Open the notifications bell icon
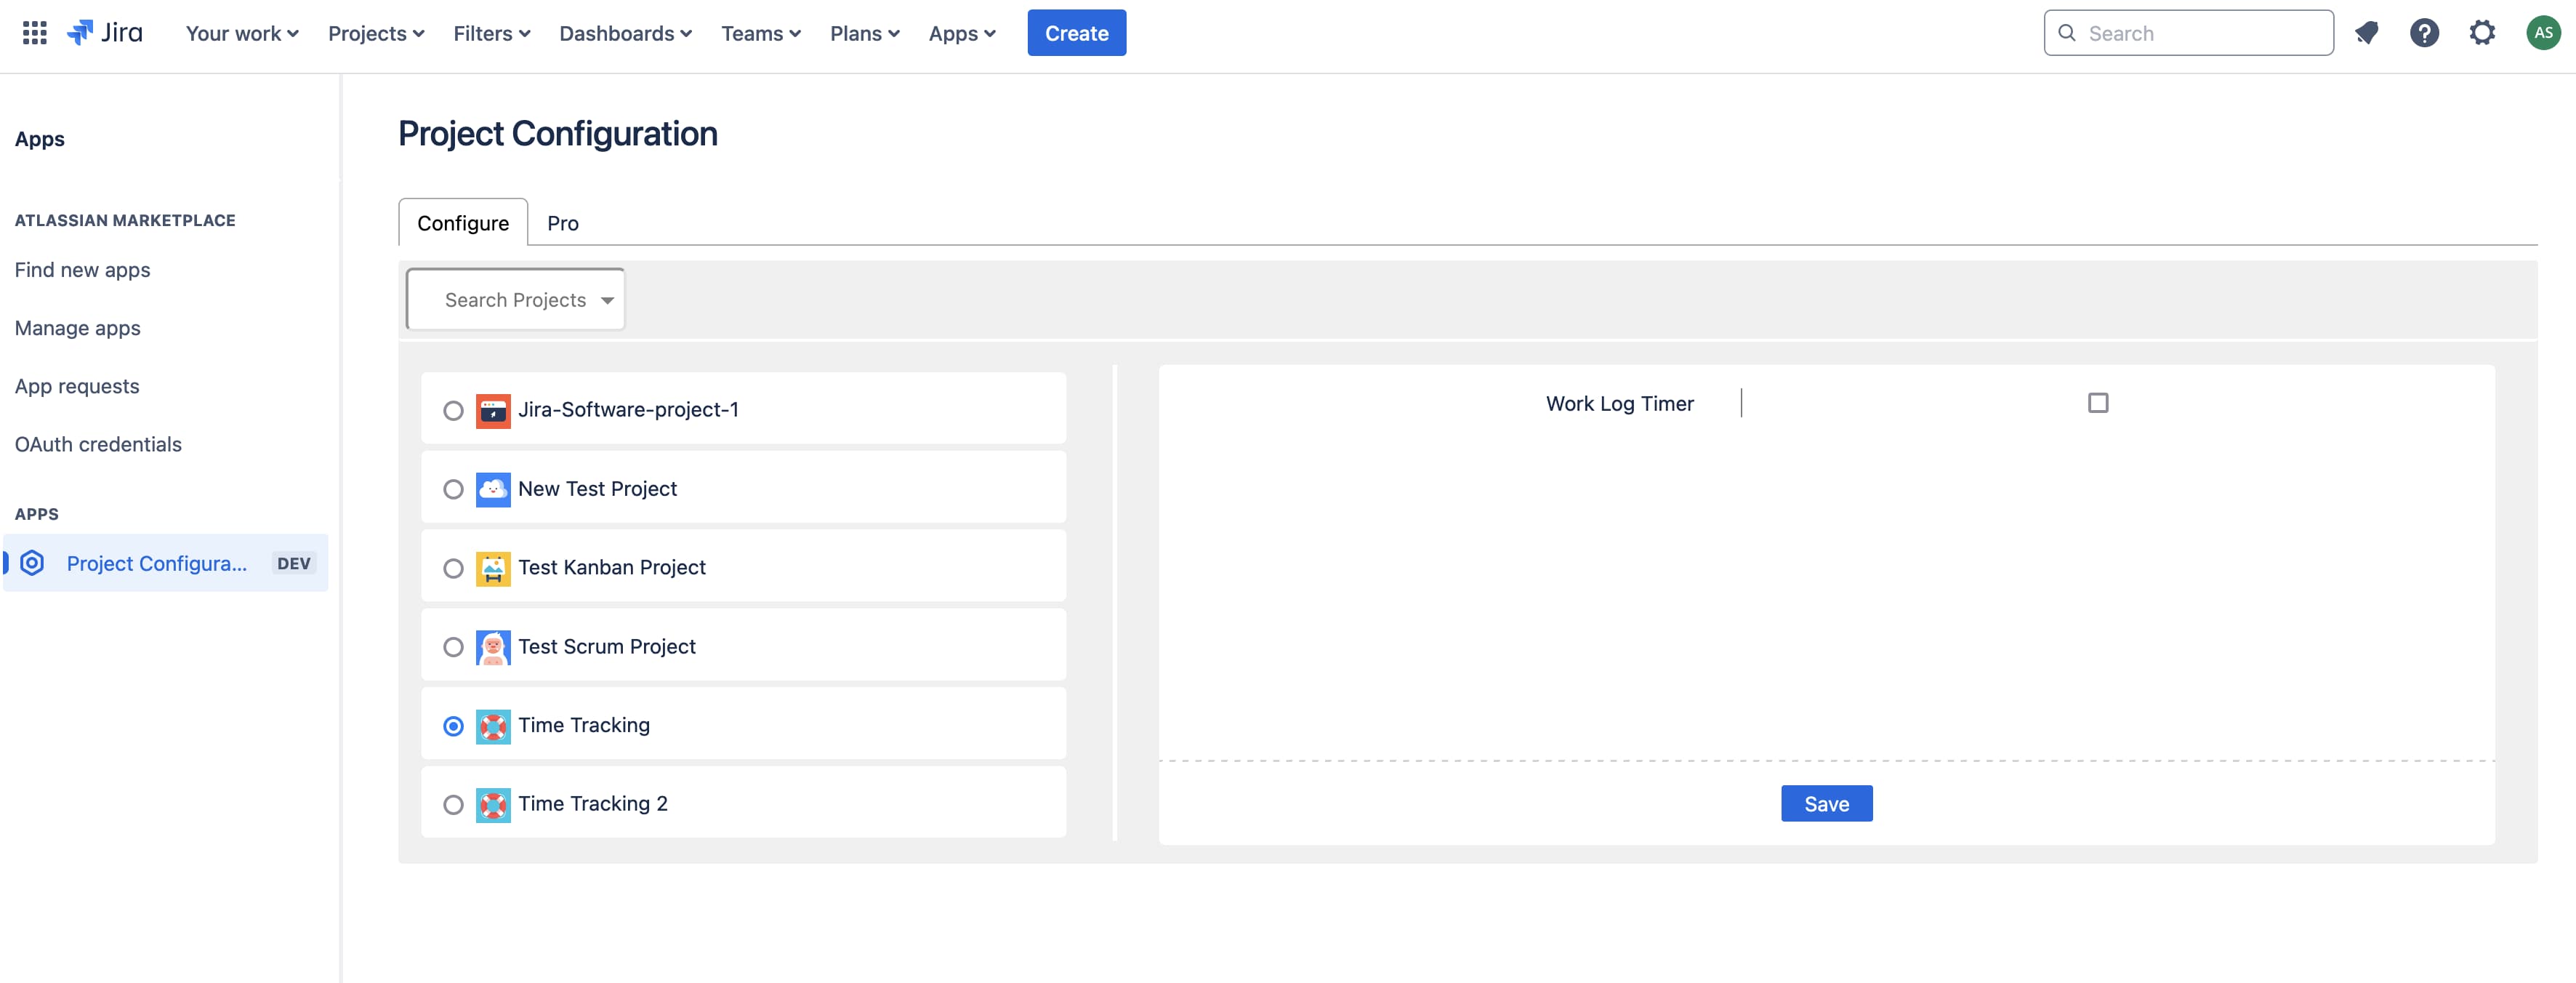This screenshot has width=2576, height=983. [x=2366, y=33]
